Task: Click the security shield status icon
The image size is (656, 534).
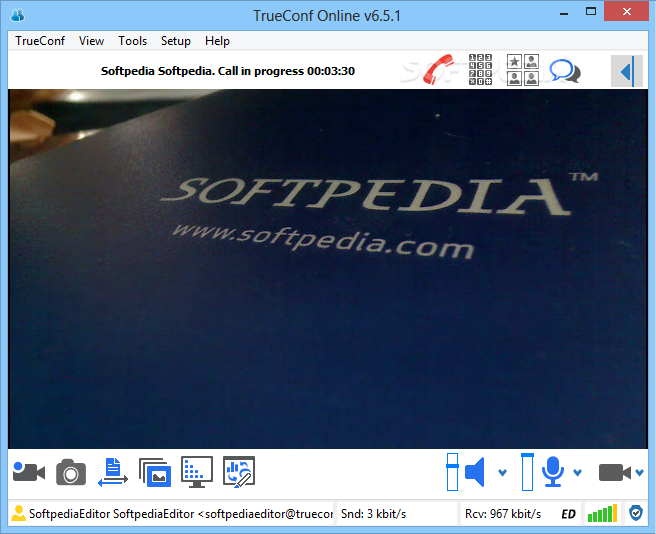Action: click(636, 513)
